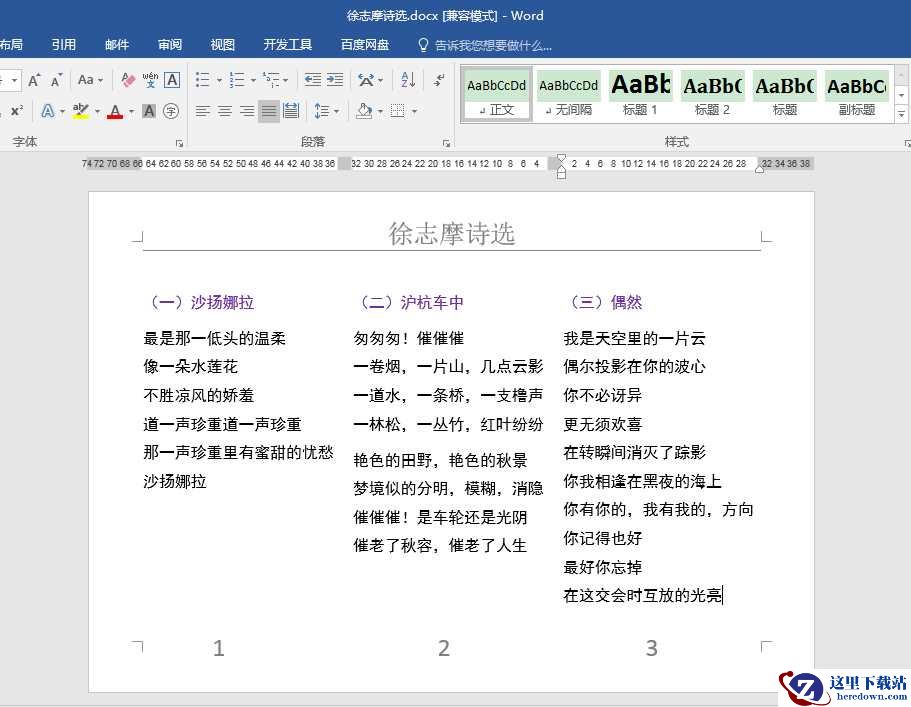Apply multilevel list formatting
Screen dimensions: 911x707
[x=271, y=80]
